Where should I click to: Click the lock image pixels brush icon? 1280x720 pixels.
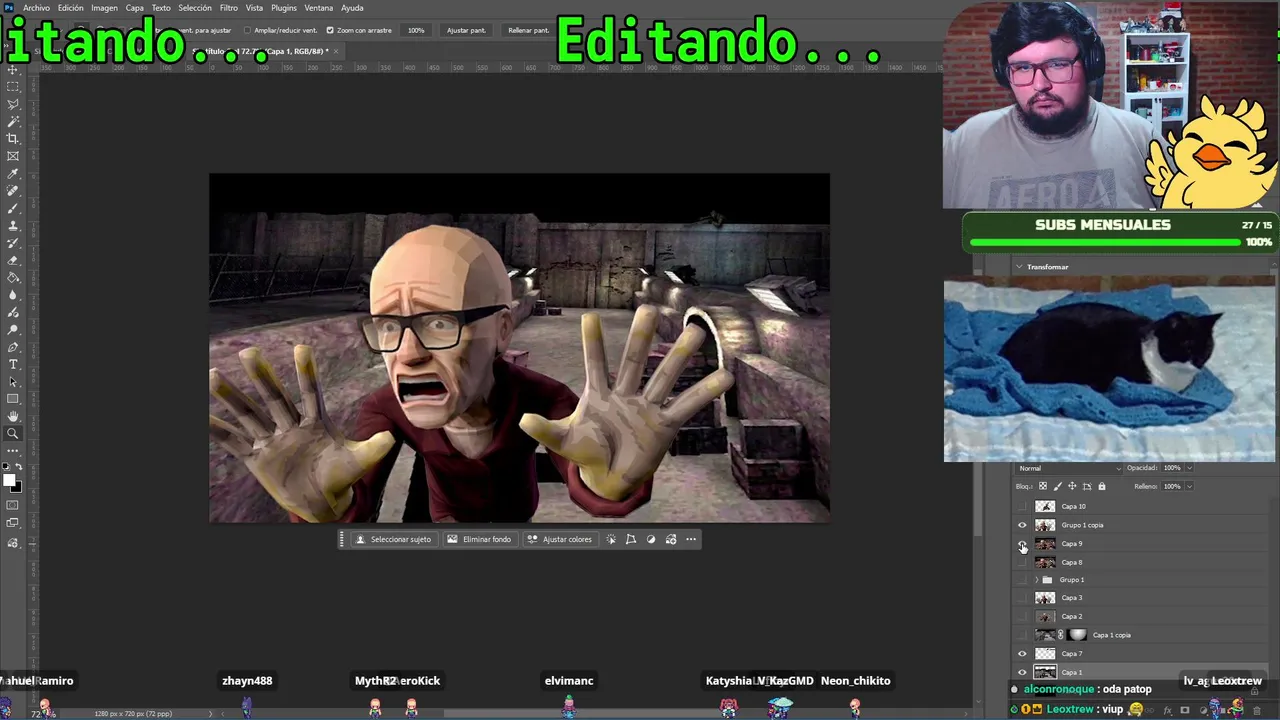coord(1058,487)
